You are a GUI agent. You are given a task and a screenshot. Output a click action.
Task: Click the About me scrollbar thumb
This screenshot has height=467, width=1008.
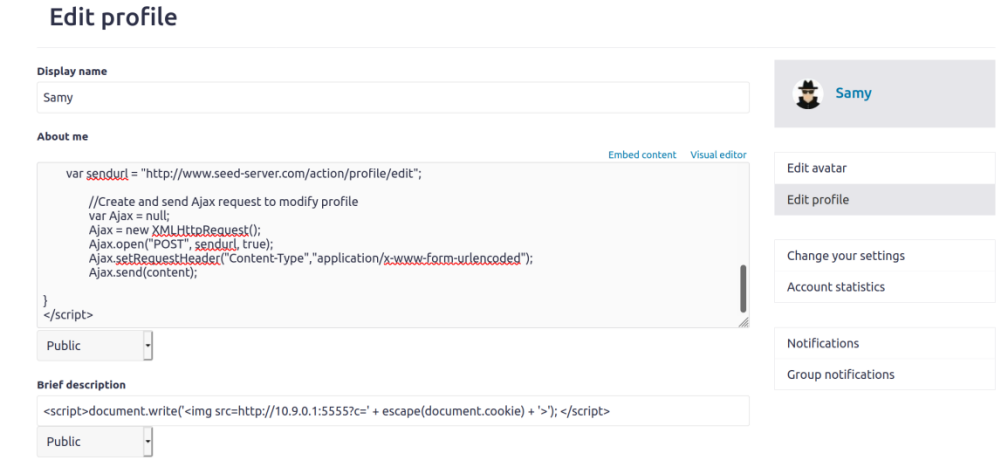(743, 289)
